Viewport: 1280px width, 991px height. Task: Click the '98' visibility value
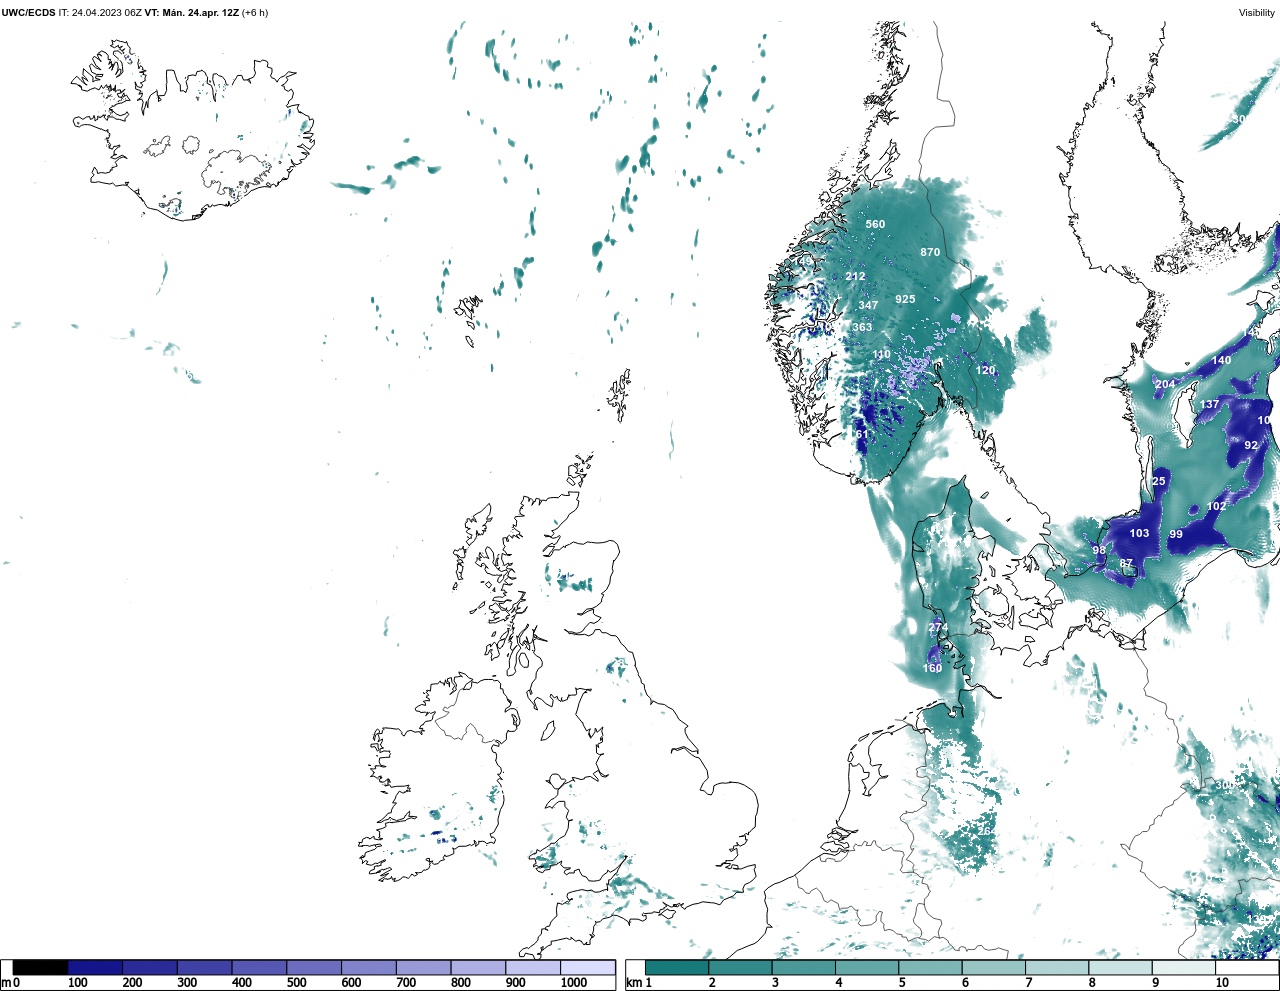(x=1099, y=550)
